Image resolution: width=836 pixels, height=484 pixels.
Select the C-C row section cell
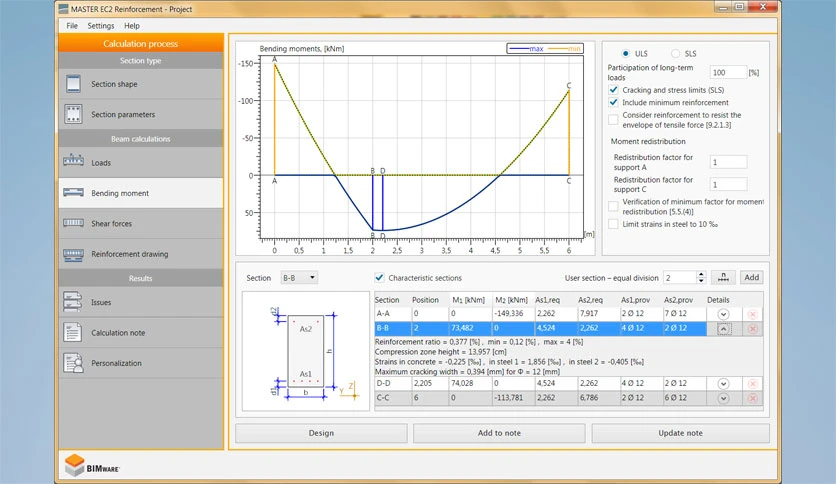(x=392, y=398)
